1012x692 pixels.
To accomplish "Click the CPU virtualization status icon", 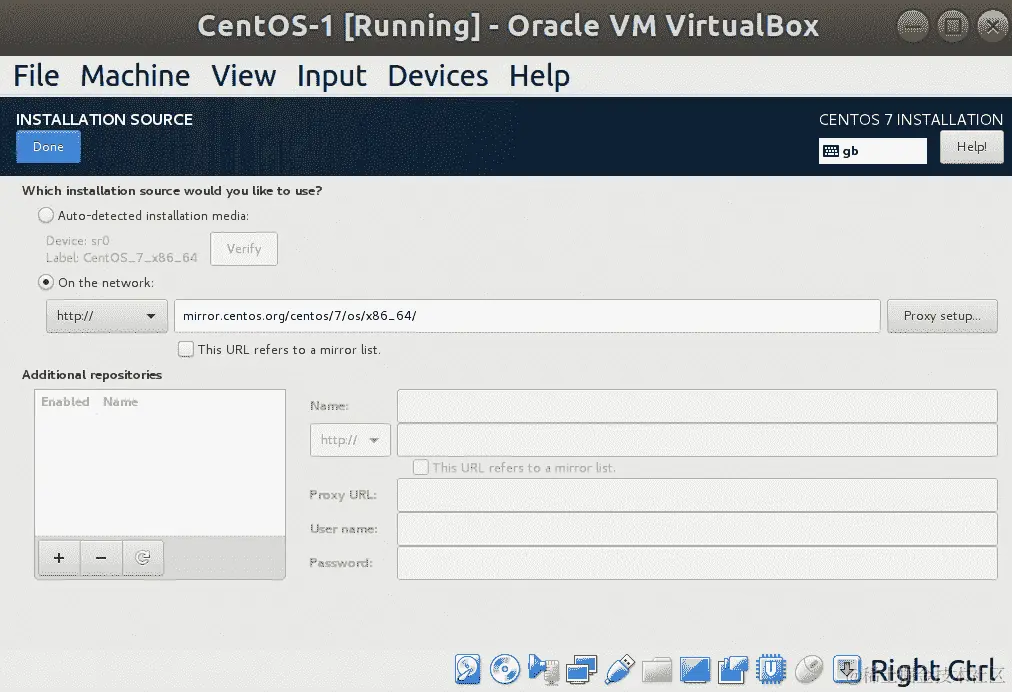I will coord(771,669).
